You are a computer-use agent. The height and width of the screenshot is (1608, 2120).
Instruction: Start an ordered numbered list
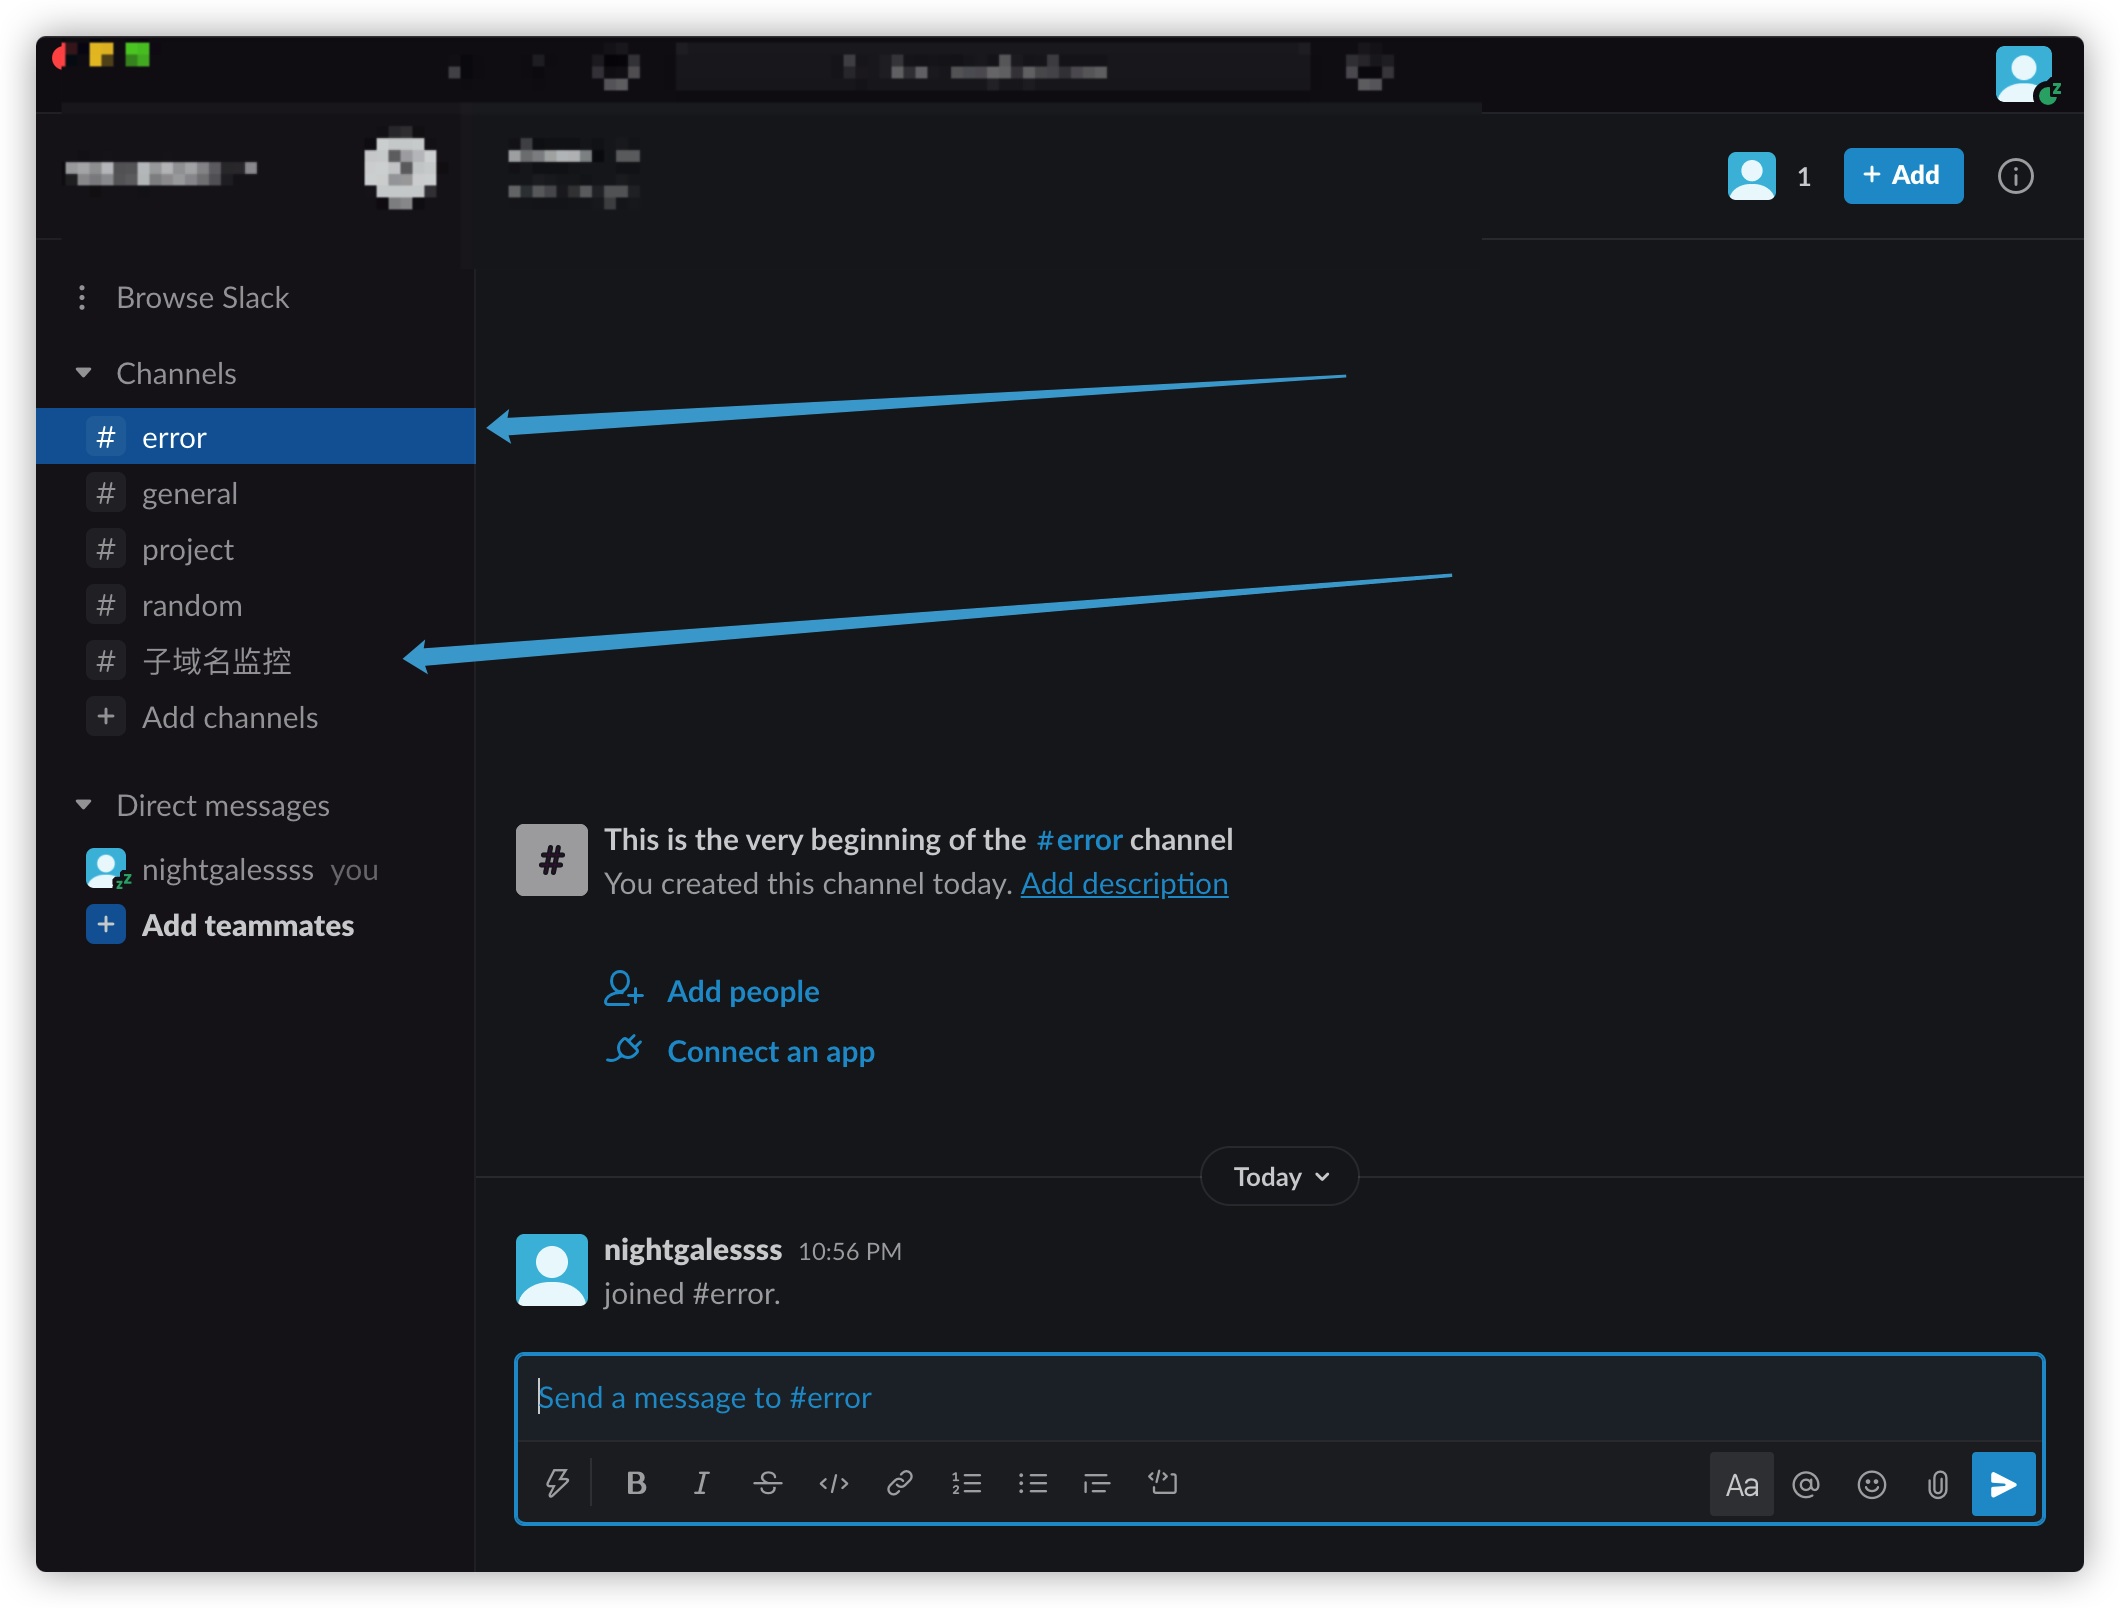tap(966, 1483)
